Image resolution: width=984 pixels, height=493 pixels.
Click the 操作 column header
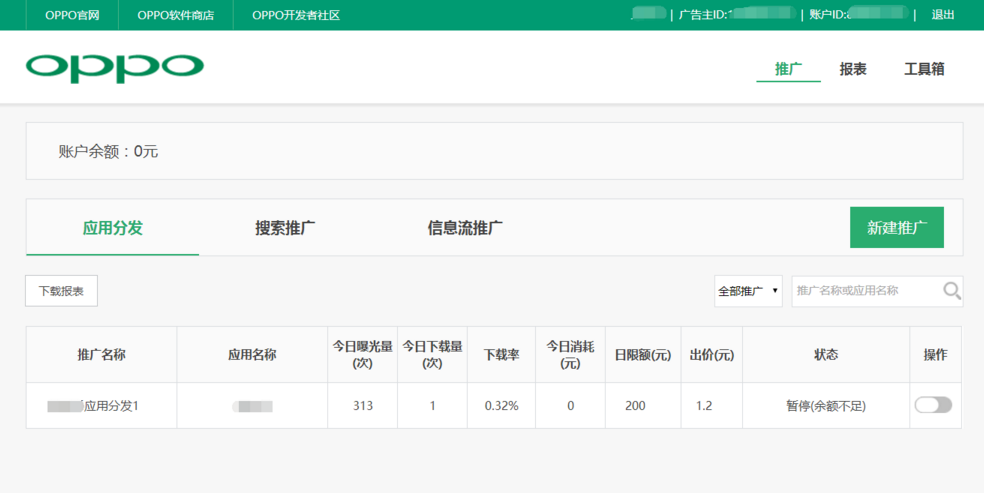point(935,354)
